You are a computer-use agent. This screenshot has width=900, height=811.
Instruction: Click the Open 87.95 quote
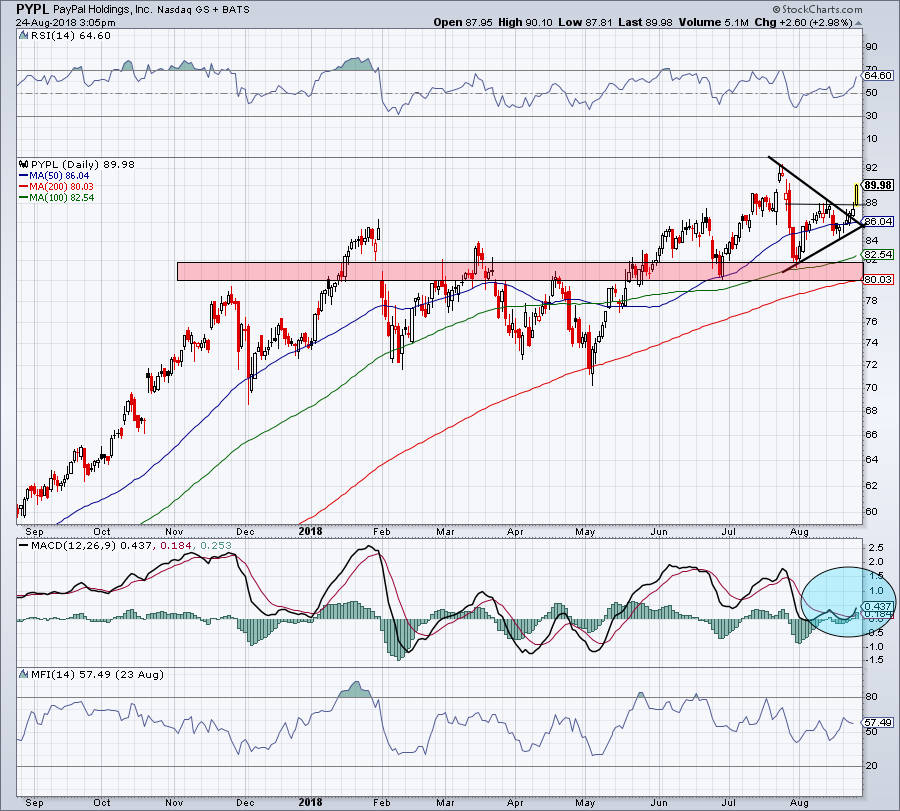coord(463,22)
